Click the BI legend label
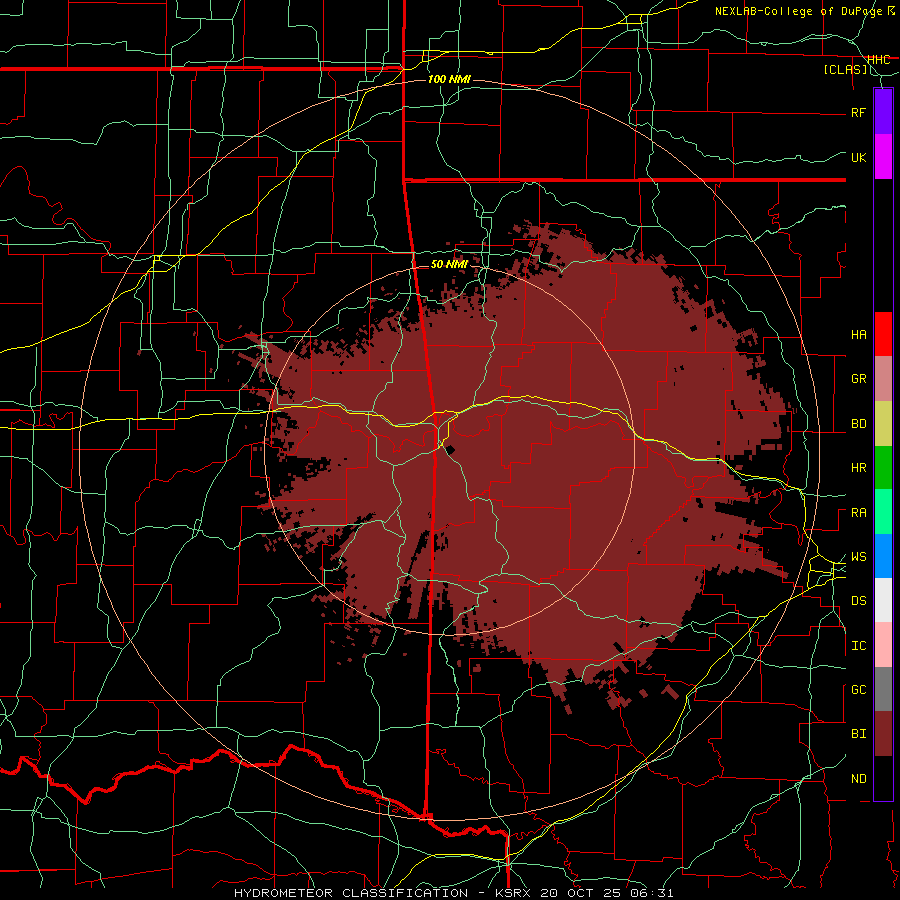This screenshot has height=900, width=900. click(858, 734)
